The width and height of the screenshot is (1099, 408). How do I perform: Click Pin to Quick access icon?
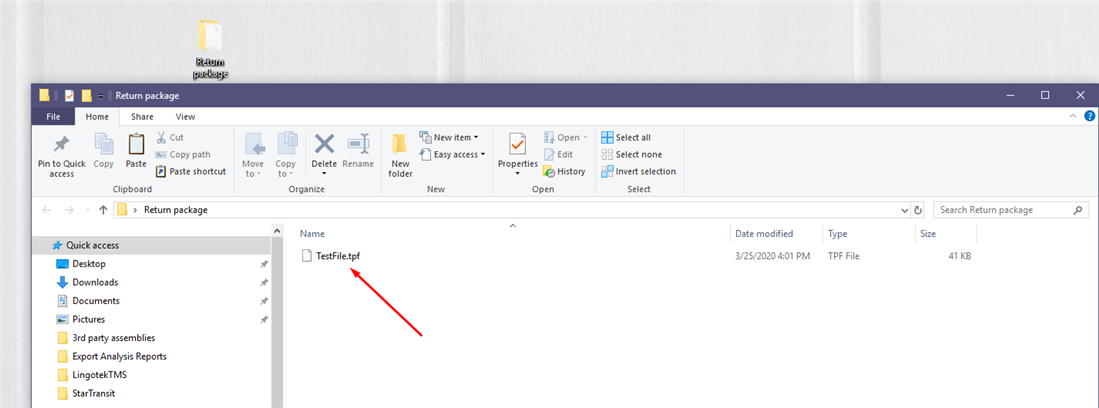pos(62,144)
